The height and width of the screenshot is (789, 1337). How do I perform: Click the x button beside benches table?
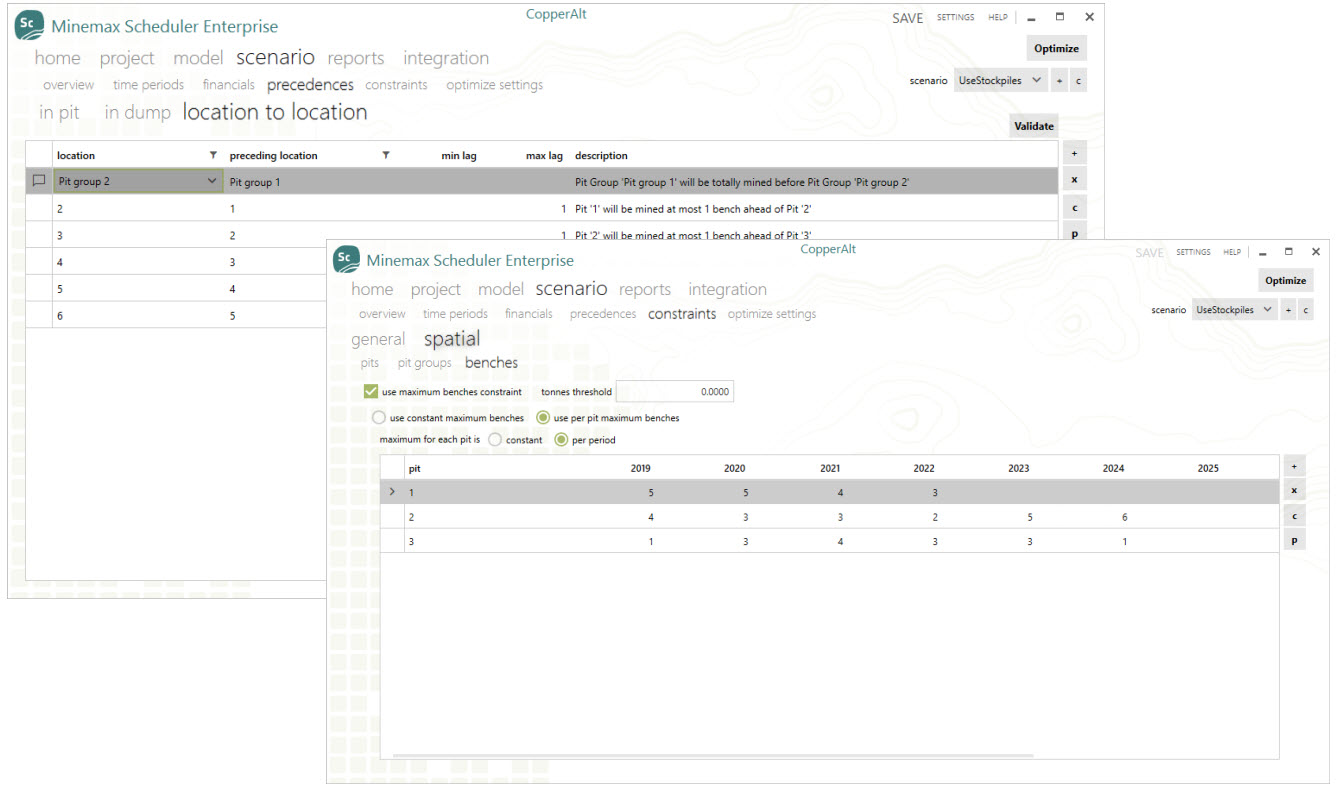(1294, 491)
